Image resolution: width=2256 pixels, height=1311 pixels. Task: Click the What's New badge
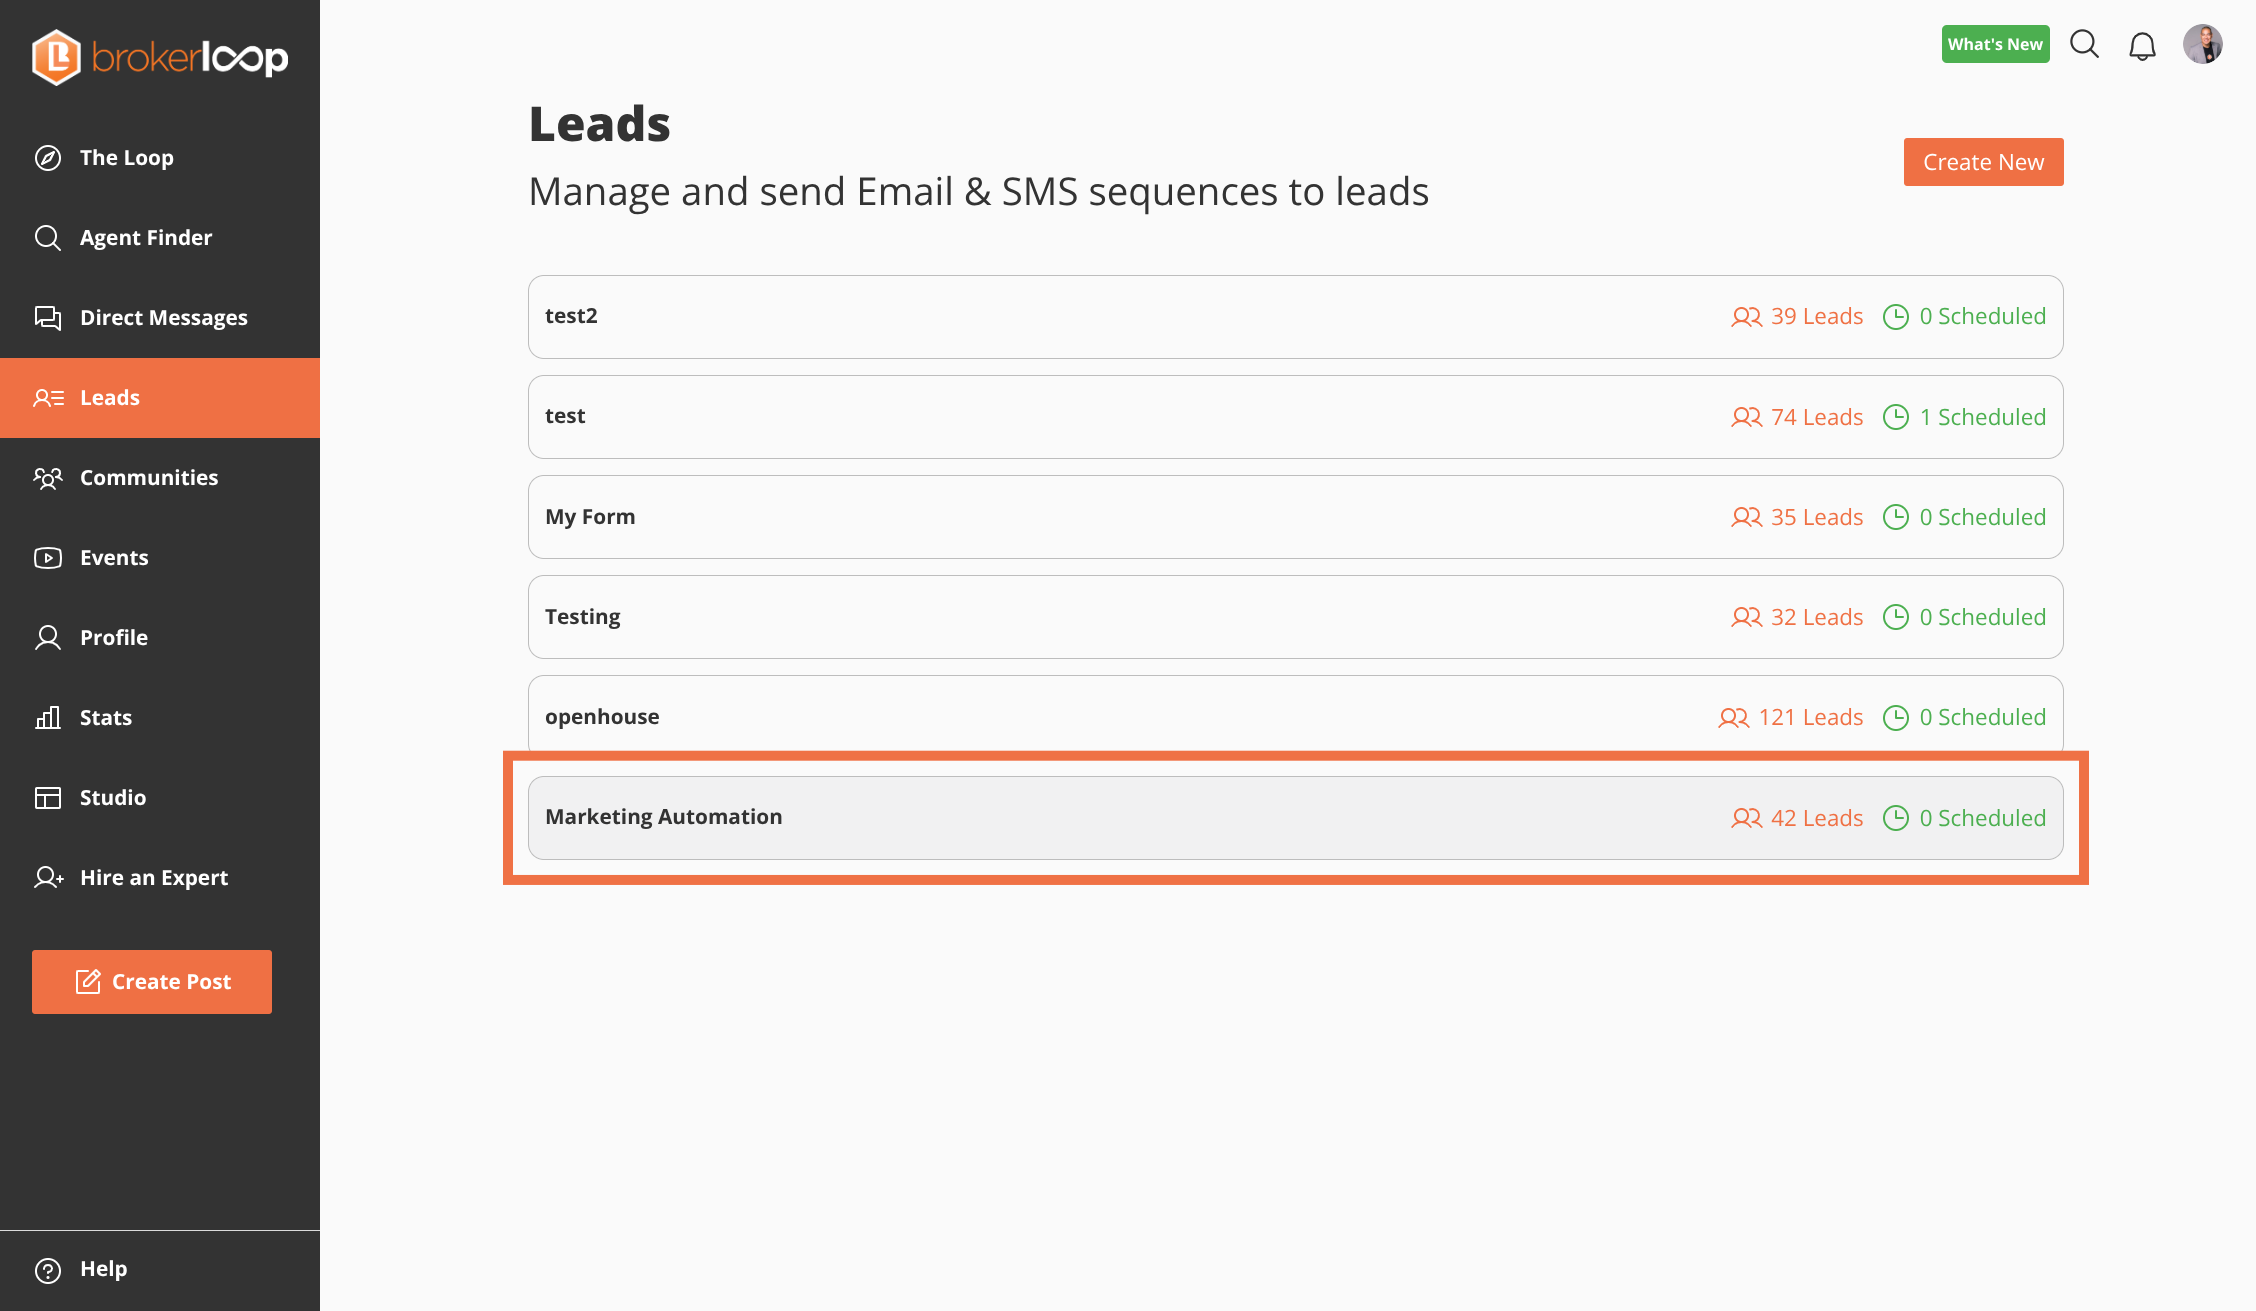(1995, 45)
